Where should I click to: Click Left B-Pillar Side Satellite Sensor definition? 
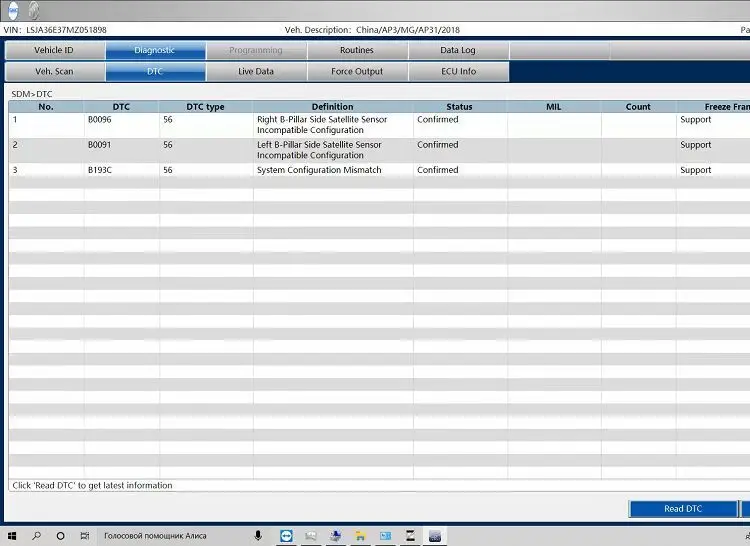point(319,150)
